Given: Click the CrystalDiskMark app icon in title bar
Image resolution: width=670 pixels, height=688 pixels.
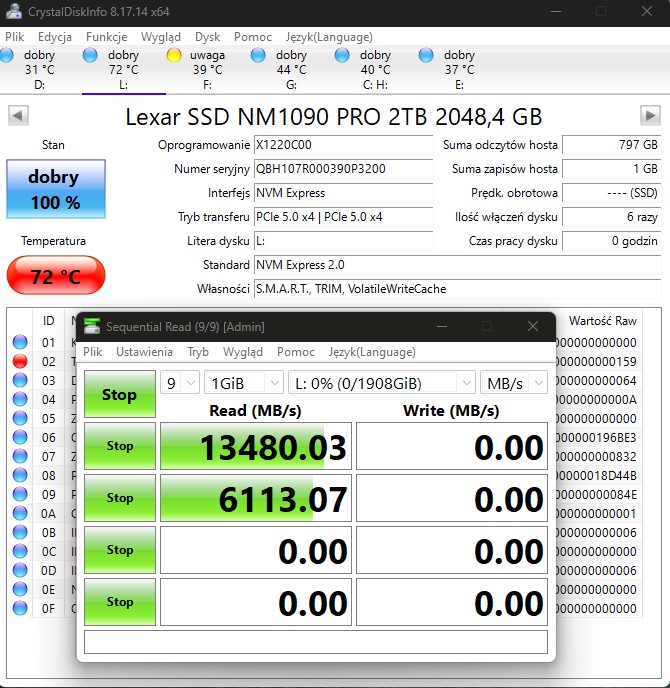Looking at the screenshot, I should 92,327.
